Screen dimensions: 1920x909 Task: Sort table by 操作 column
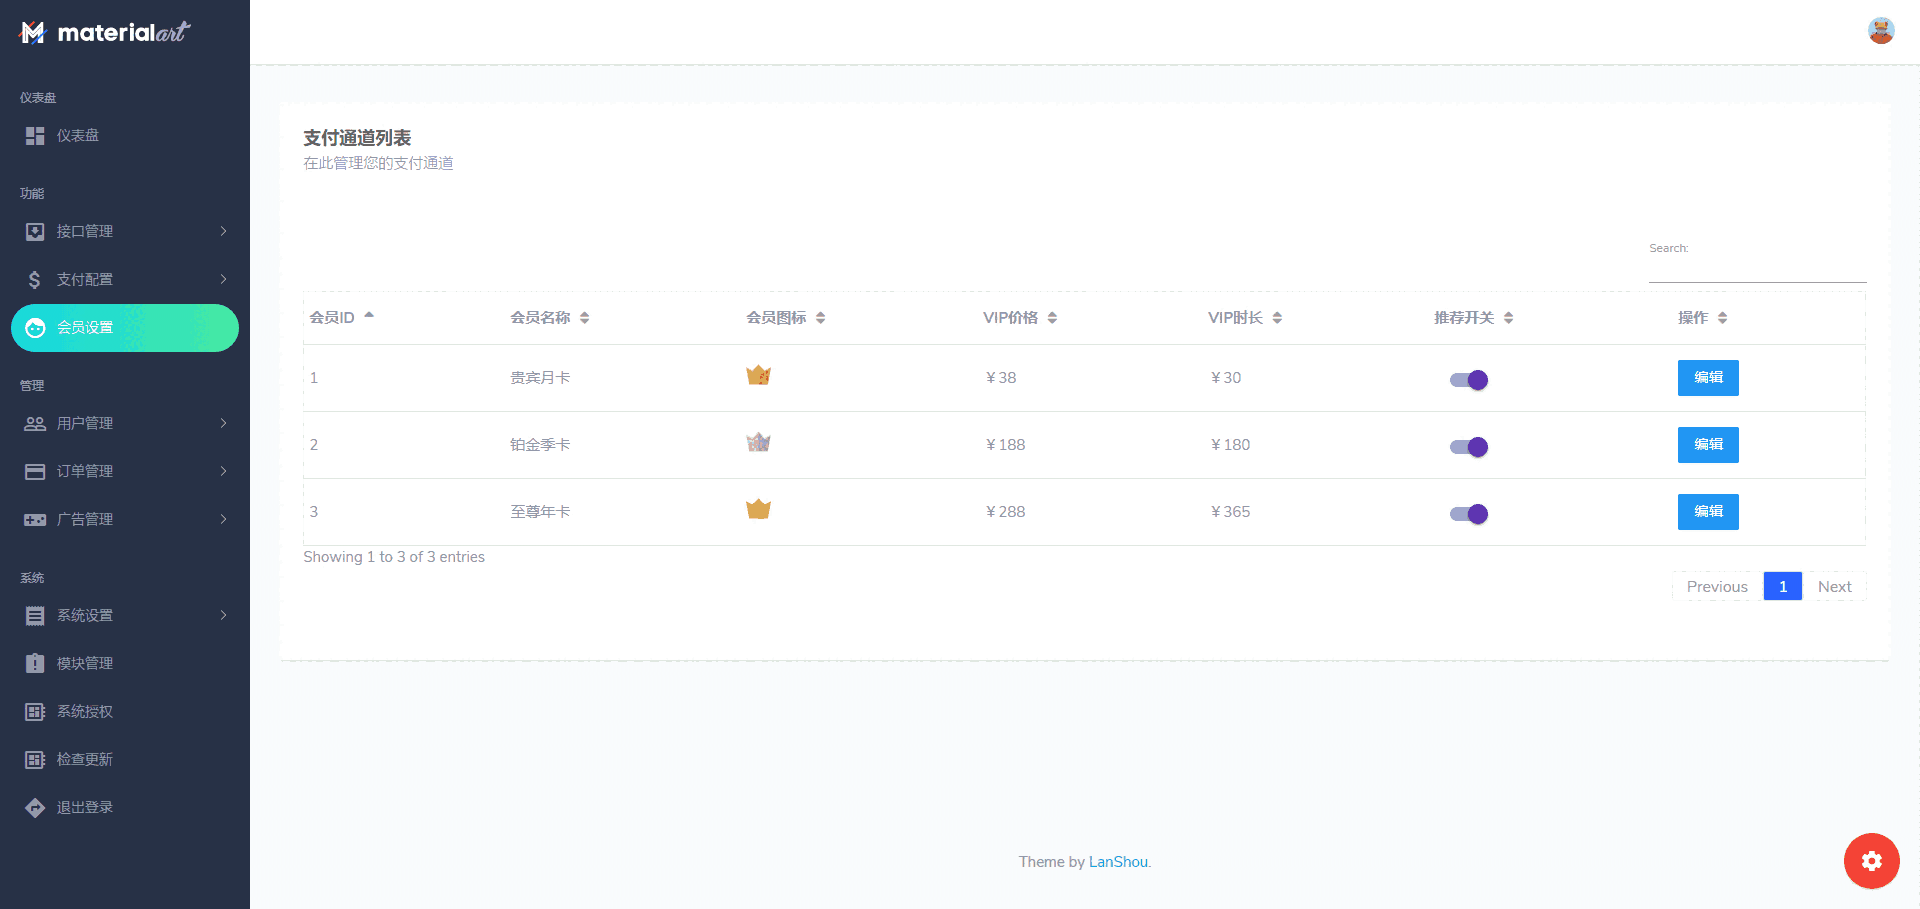point(1702,318)
